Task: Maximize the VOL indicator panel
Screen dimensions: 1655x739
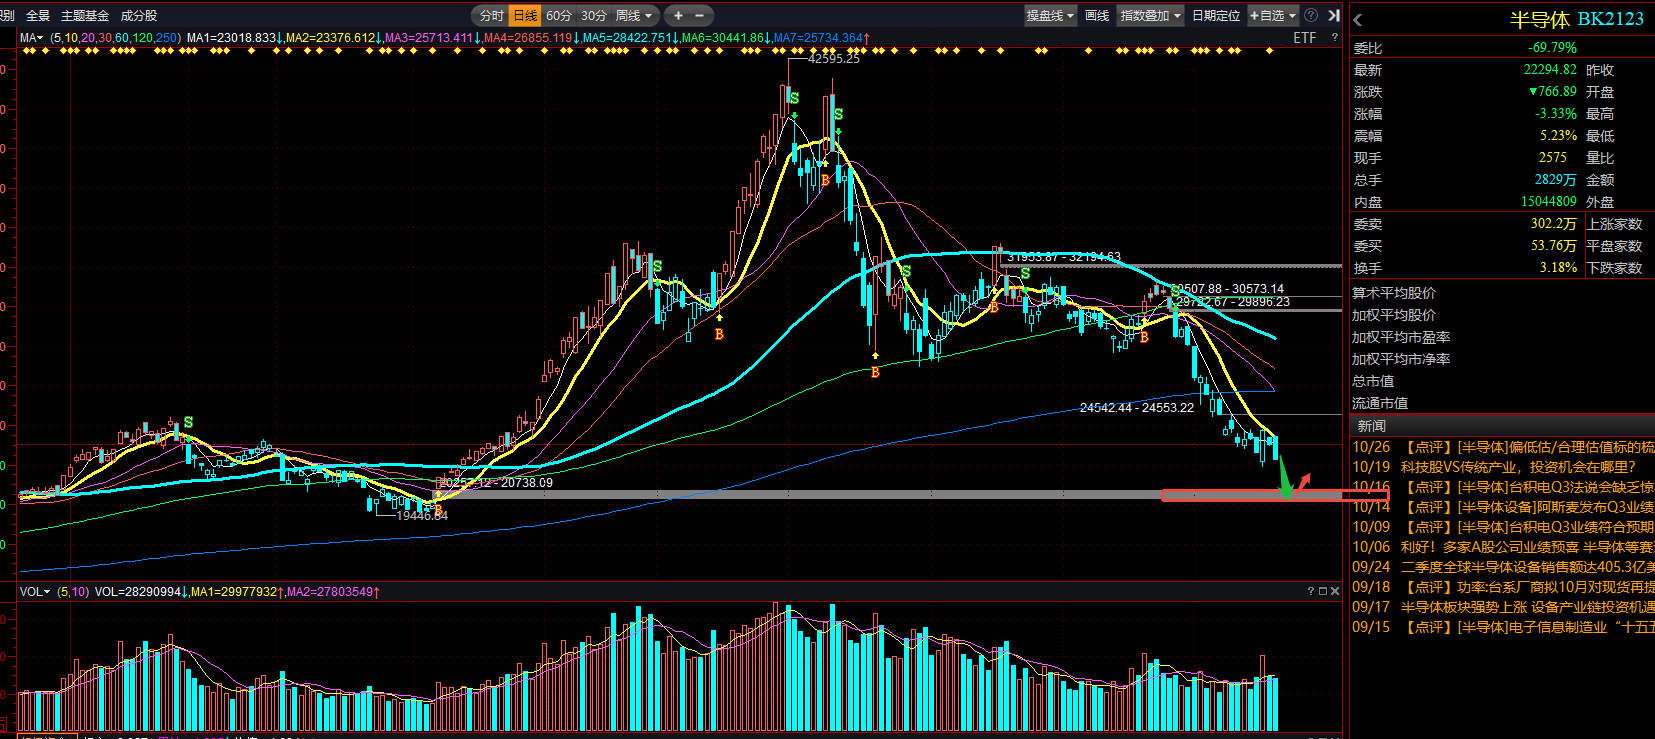Action: coord(1322,591)
